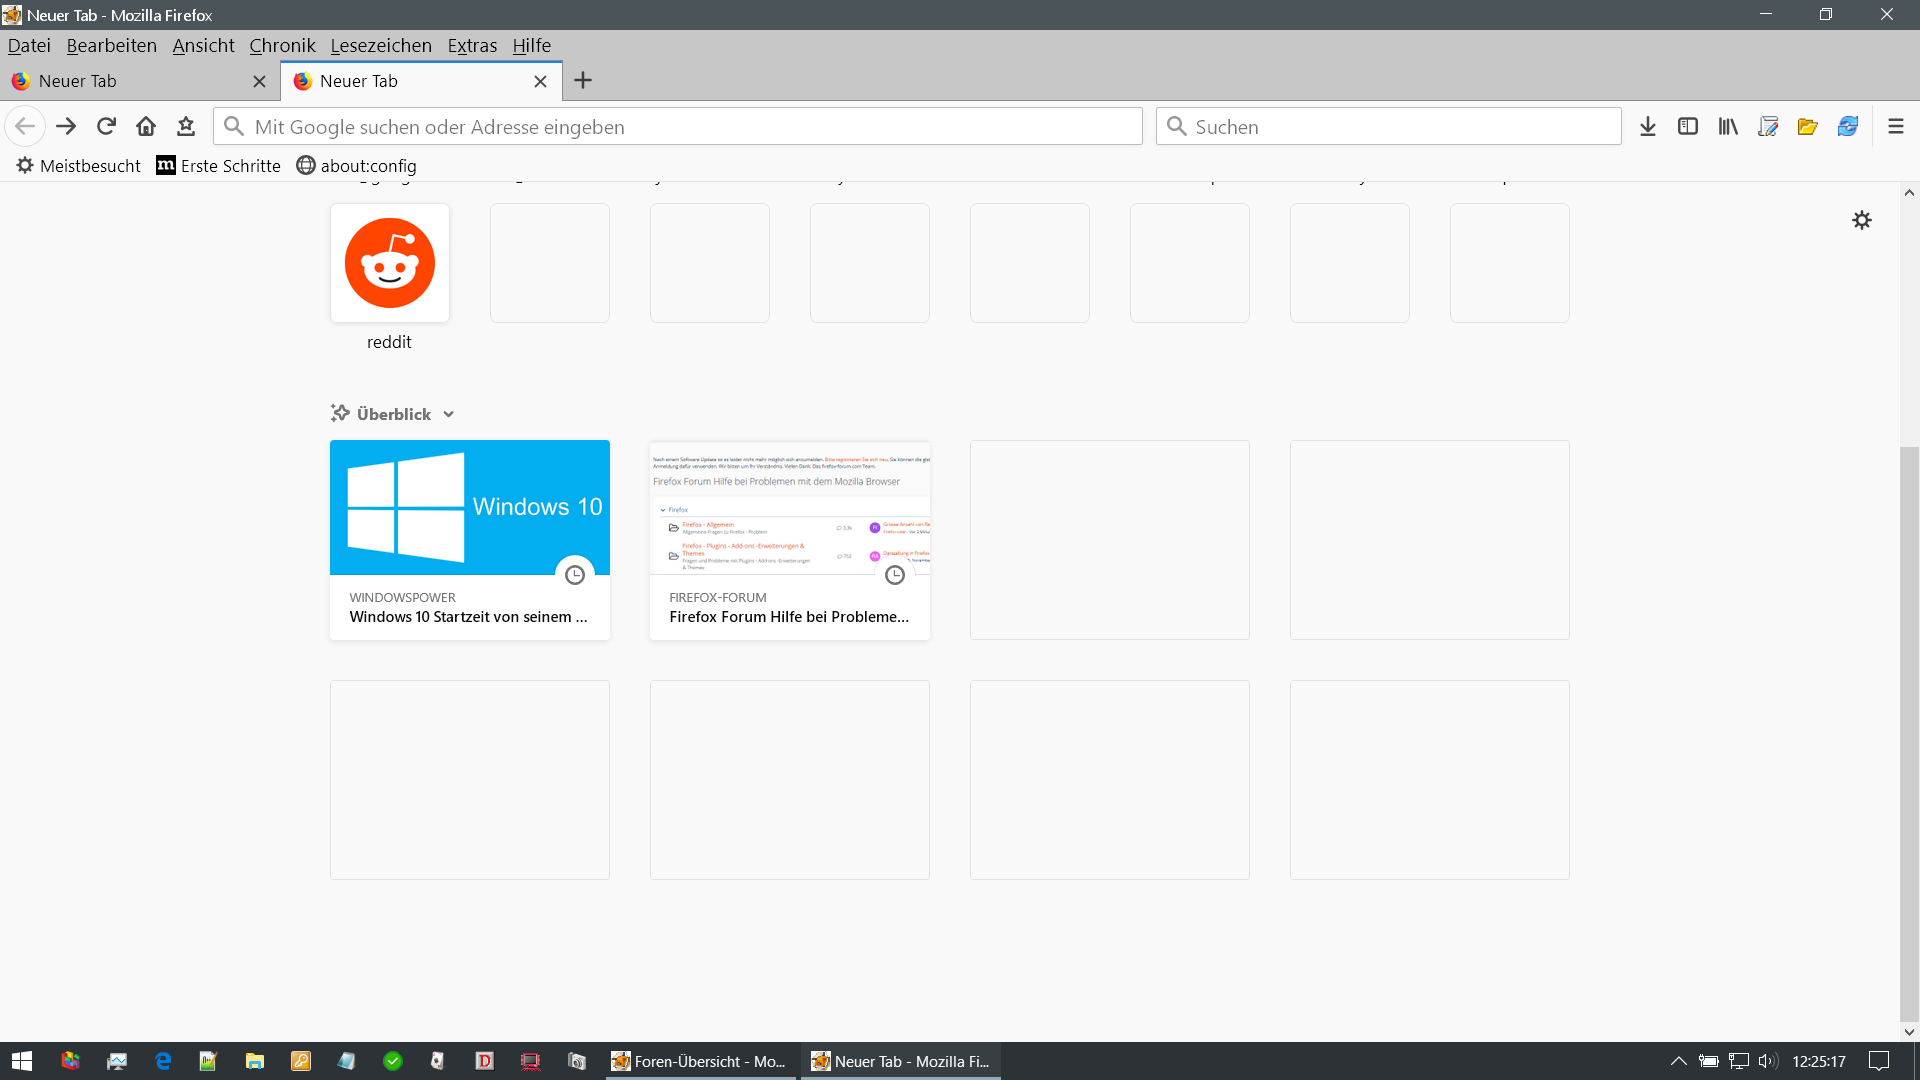The height and width of the screenshot is (1080, 1920).
Task: Click the scroll down arrow on scrollbar
Action: [x=1909, y=1032]
